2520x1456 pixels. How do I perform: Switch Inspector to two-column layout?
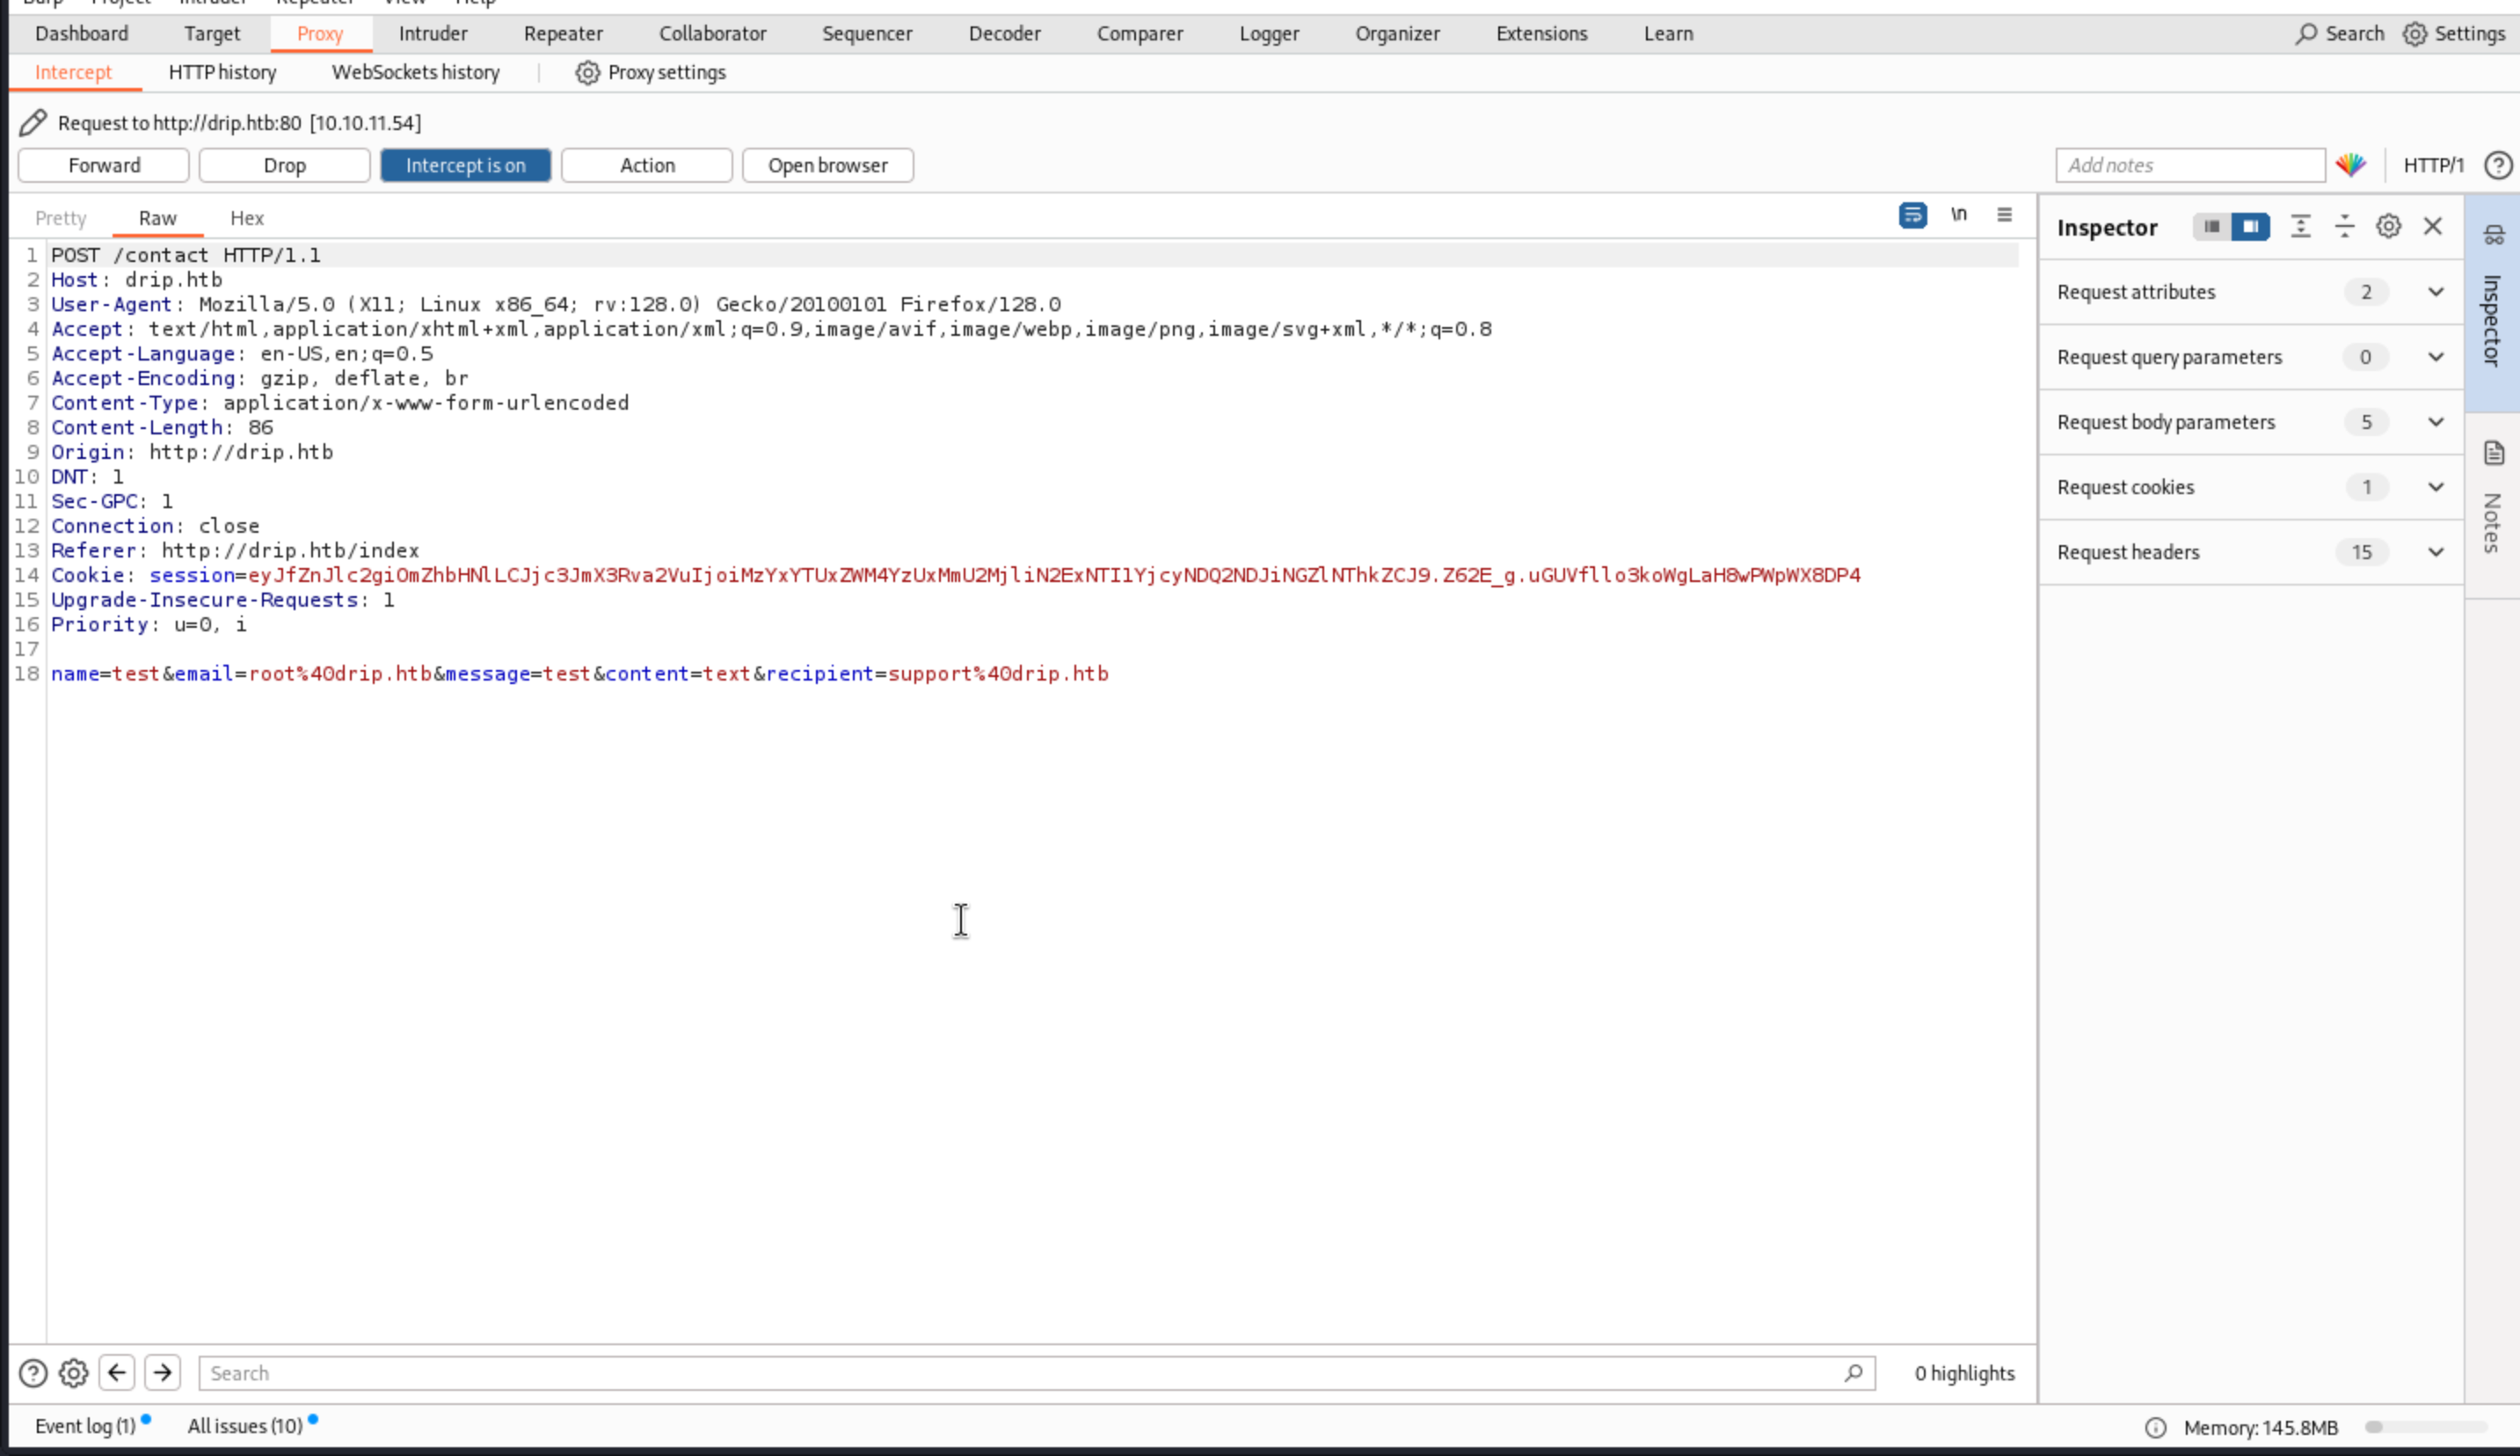(x=2250, y=227)
